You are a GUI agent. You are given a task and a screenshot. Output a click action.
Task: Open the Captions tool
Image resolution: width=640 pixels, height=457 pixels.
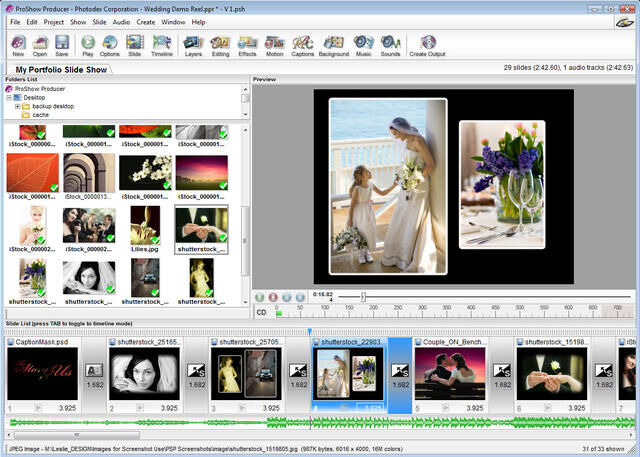tap(302, 43)
